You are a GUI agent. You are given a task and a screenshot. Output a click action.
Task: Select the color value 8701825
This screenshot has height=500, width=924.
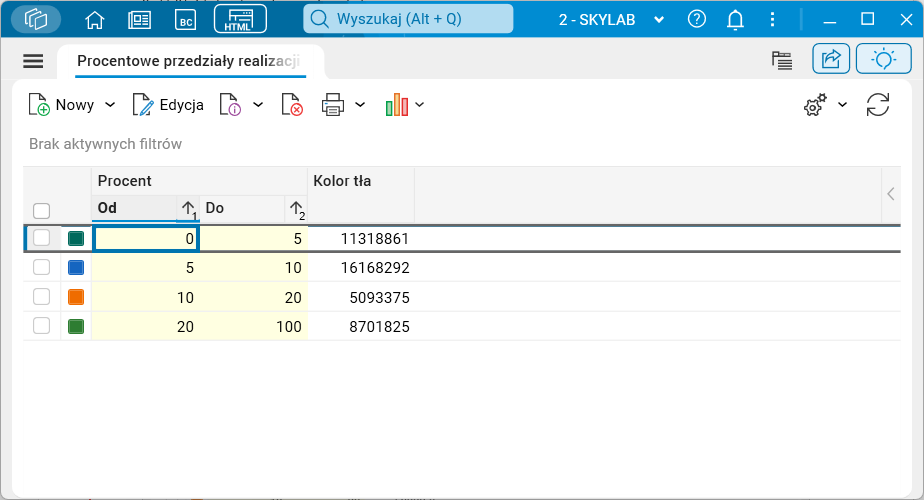point(361,326)
